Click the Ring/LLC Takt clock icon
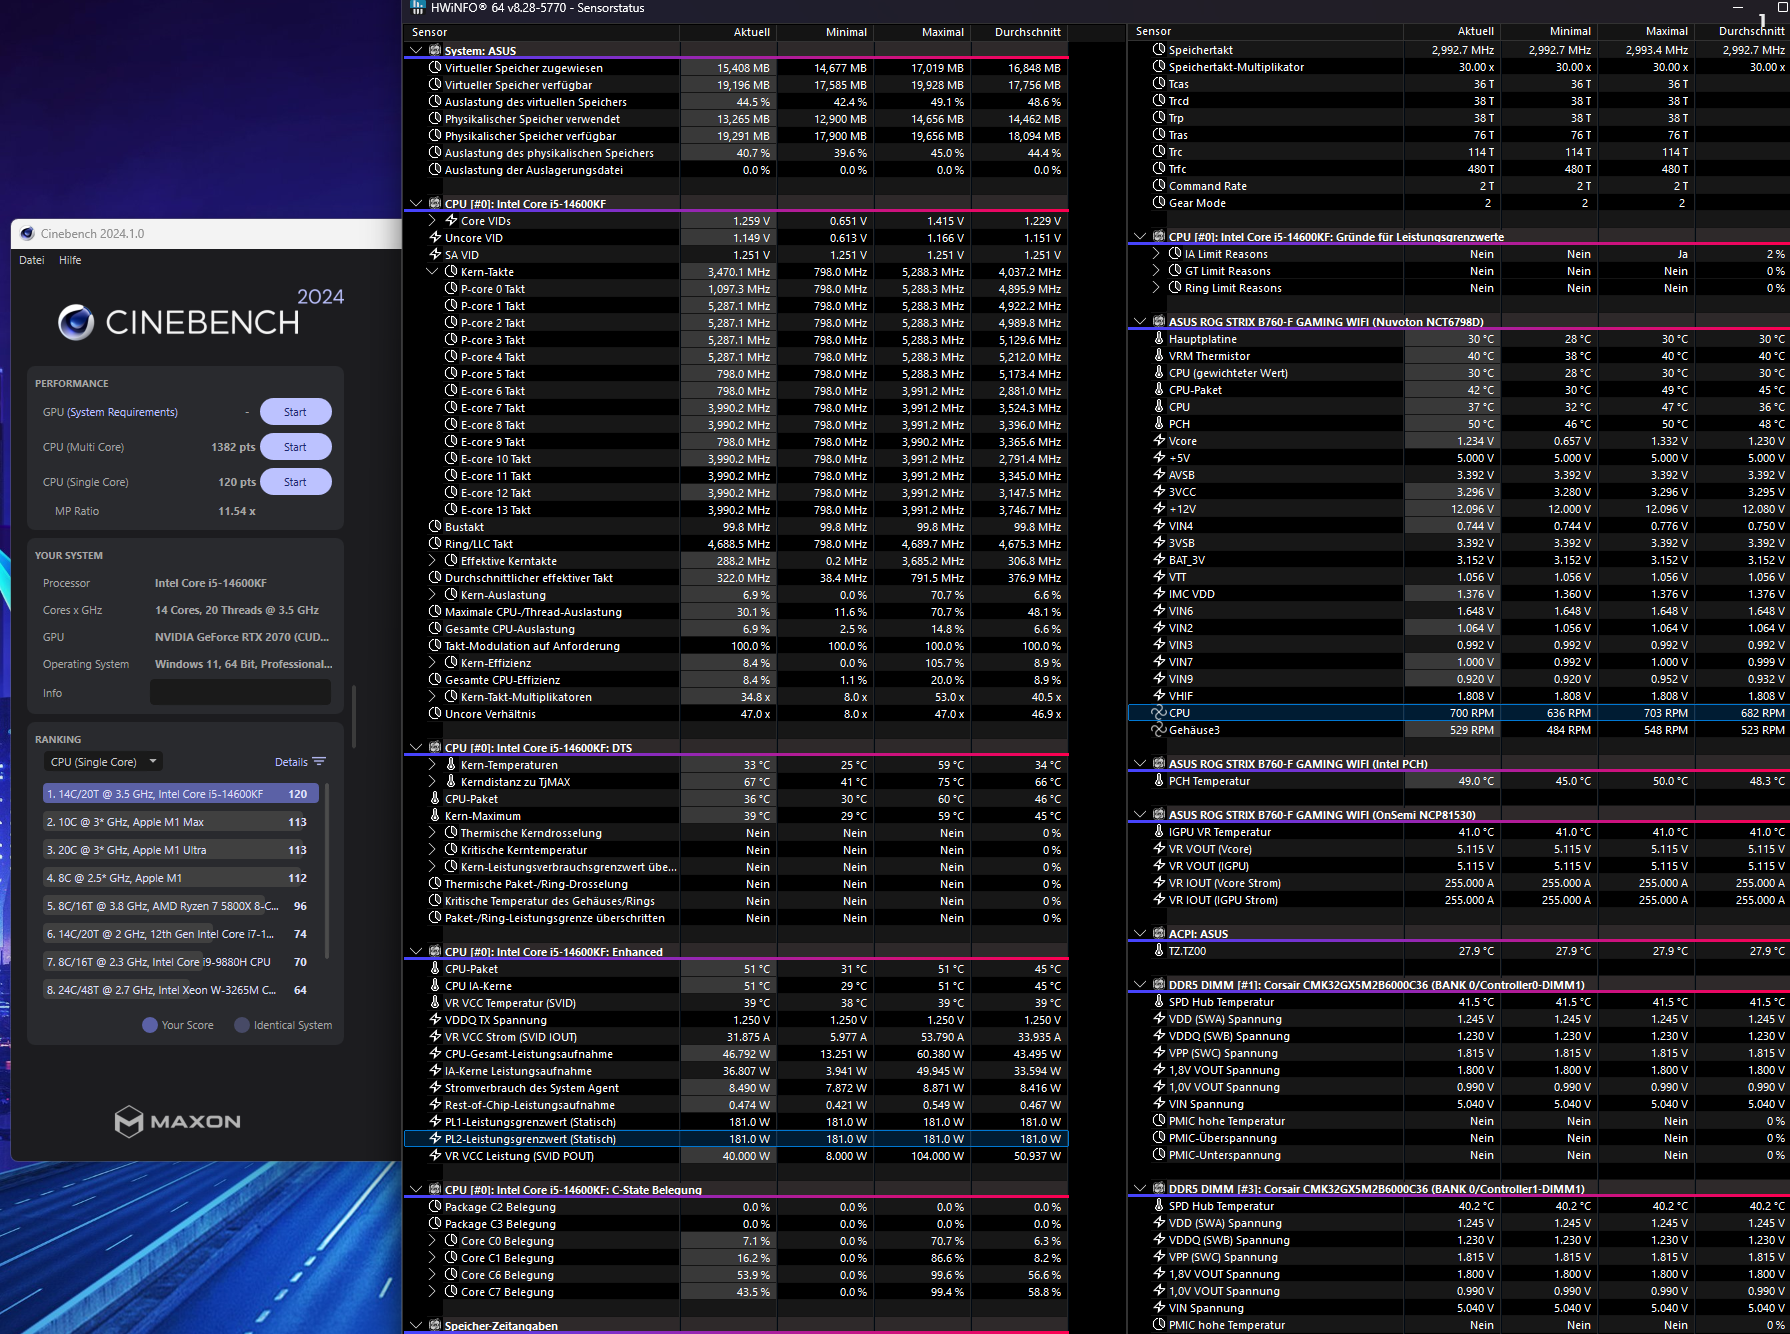 [435, 544]
